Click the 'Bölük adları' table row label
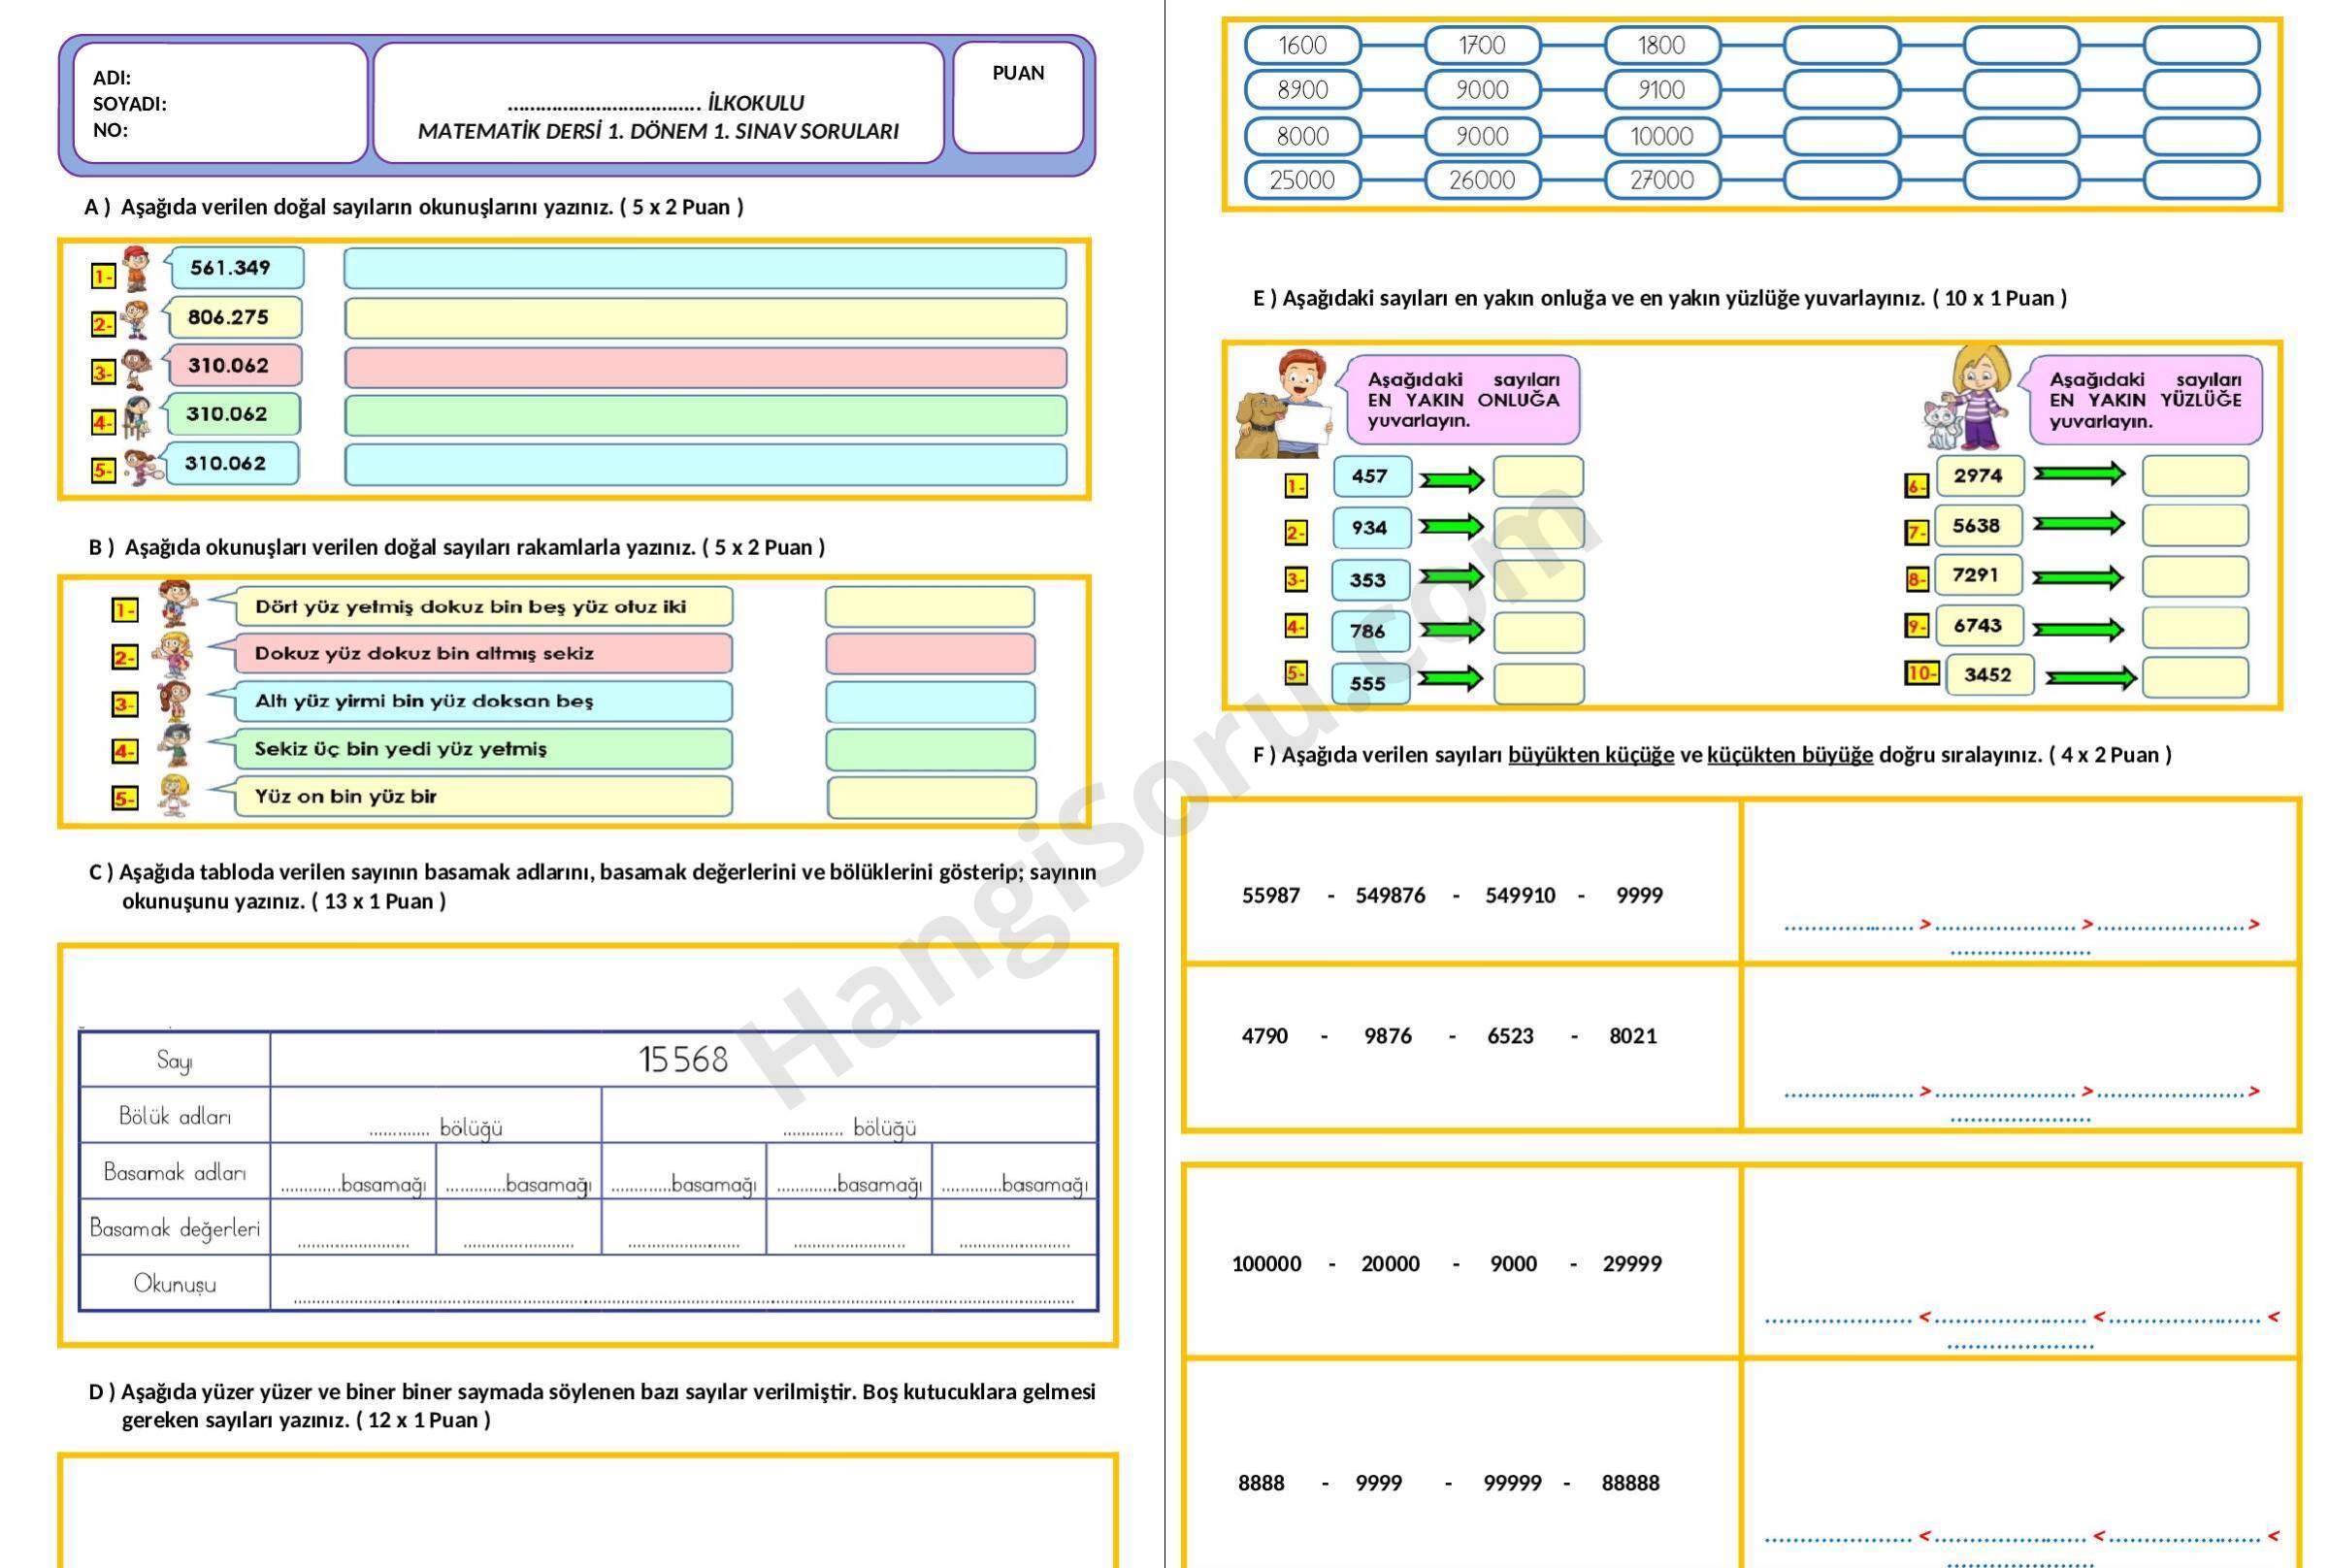 click(x=175, y=1116)
